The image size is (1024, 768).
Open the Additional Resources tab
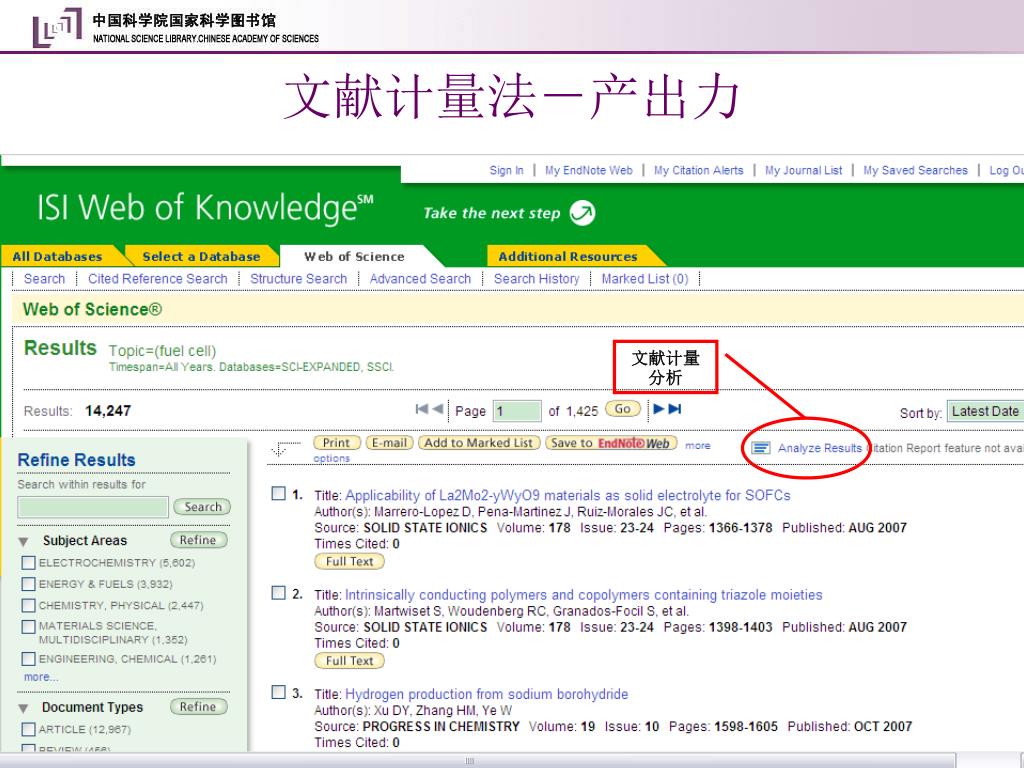(568, 257)
